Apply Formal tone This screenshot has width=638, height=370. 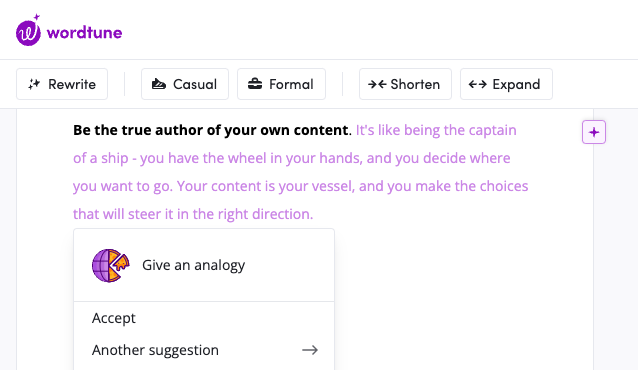[x=282, y=84]
